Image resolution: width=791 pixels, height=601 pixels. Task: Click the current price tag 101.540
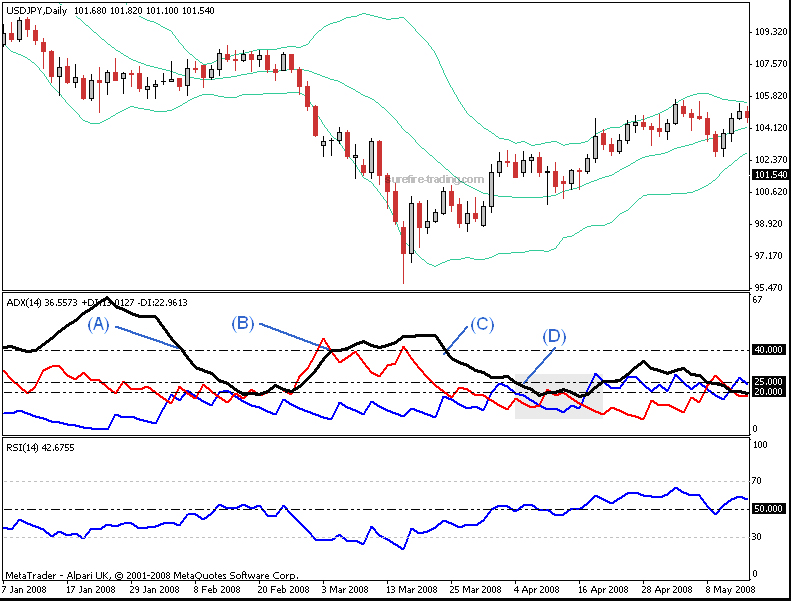pyautogui.click(x=770, y=175)
